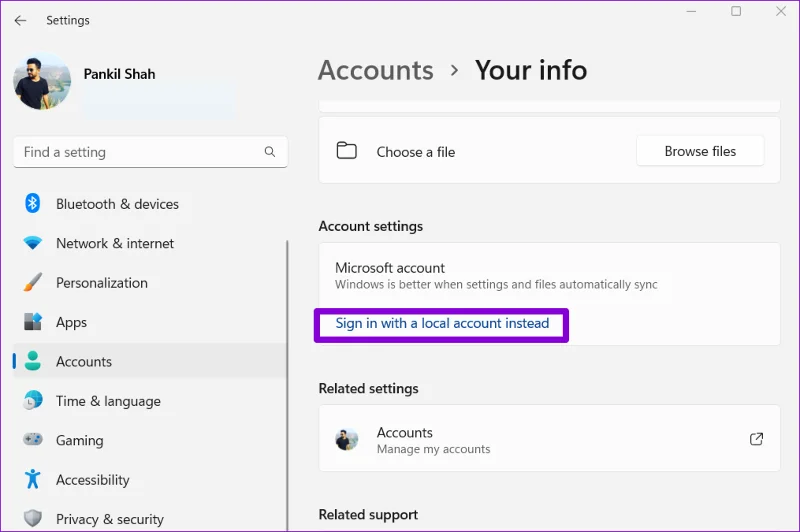Select the Accounts sidebar item

[x=149, y=361]
